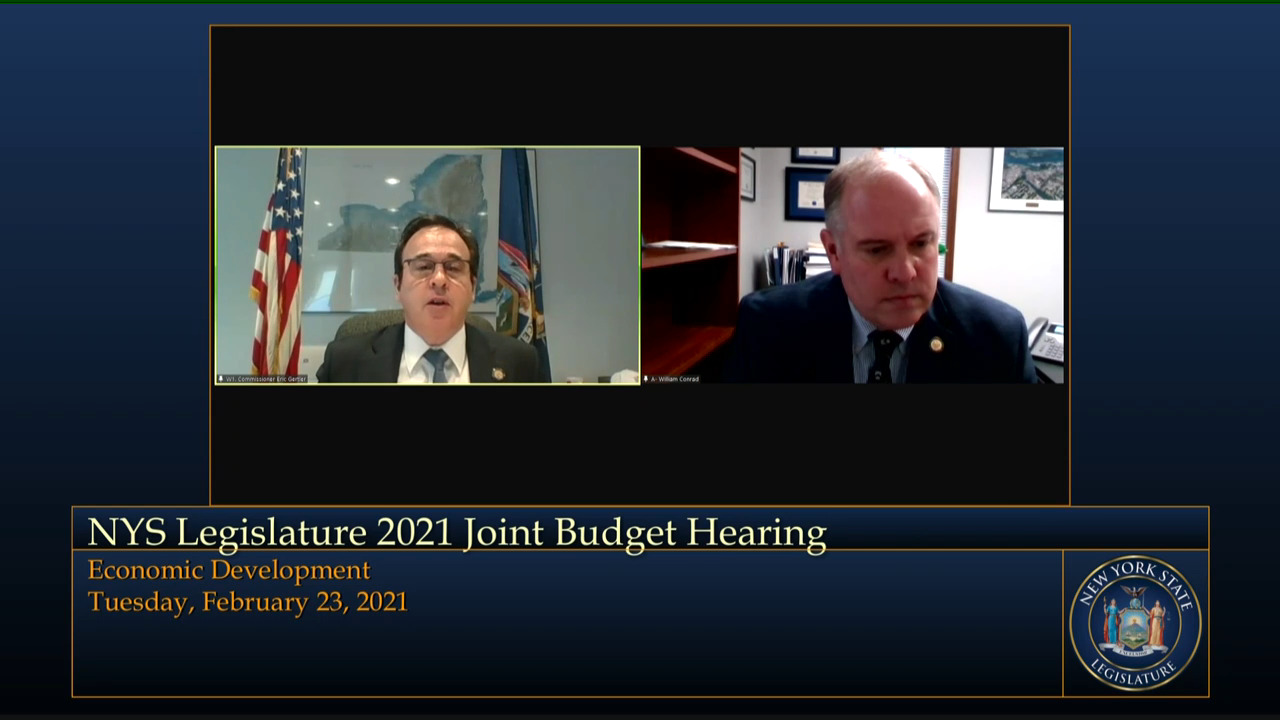Click the 'Tuesday, February 23, 2021' date text

(x=247, y=602)
